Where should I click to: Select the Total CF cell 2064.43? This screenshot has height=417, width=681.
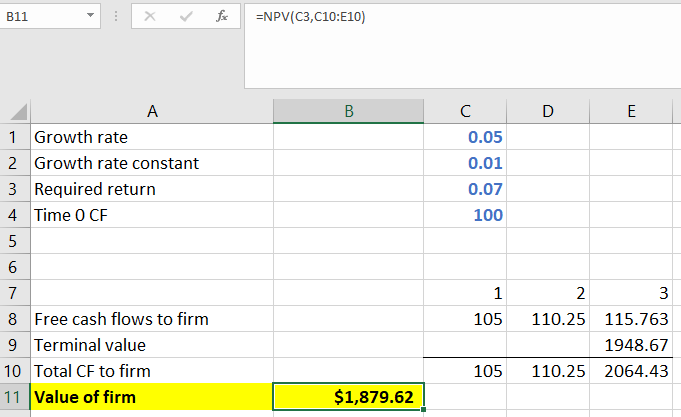click(631, 371)
